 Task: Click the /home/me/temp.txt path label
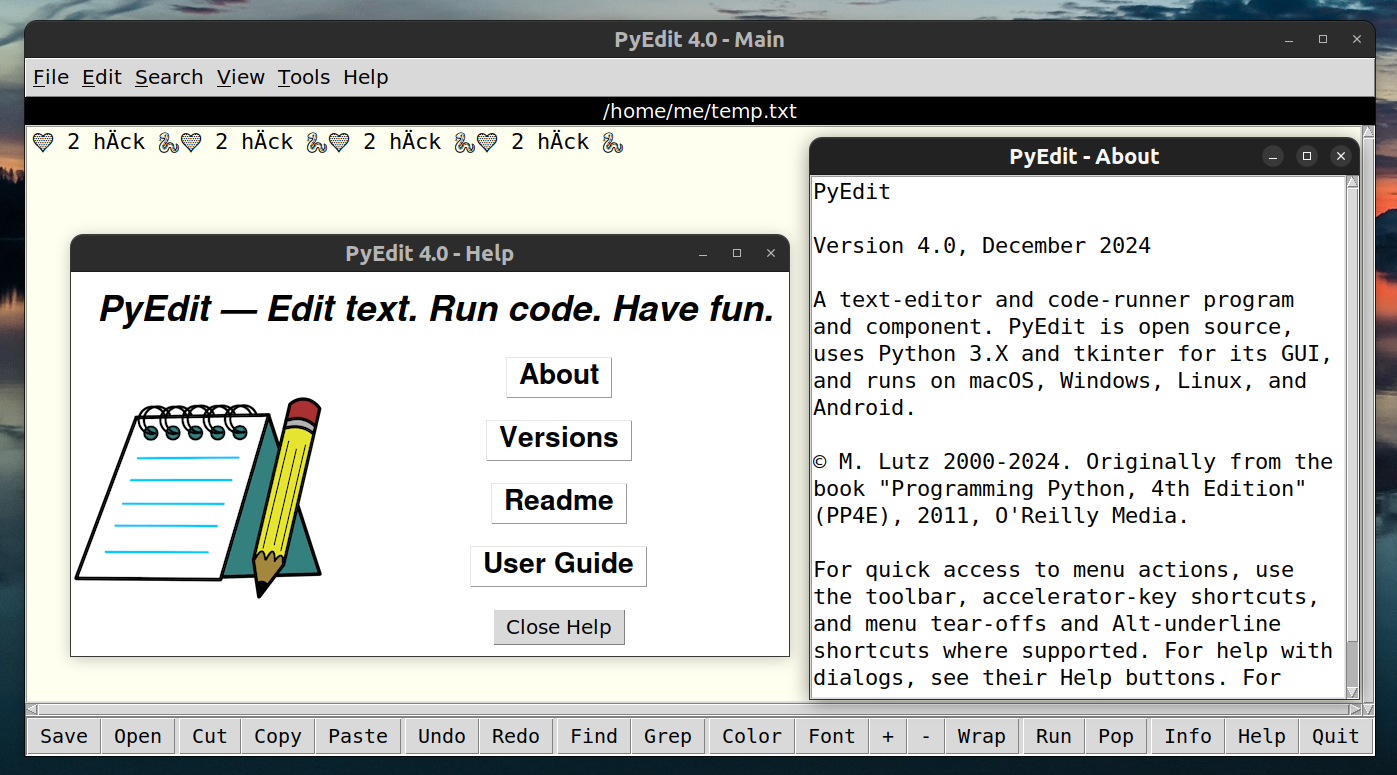[x=700, y=111]
